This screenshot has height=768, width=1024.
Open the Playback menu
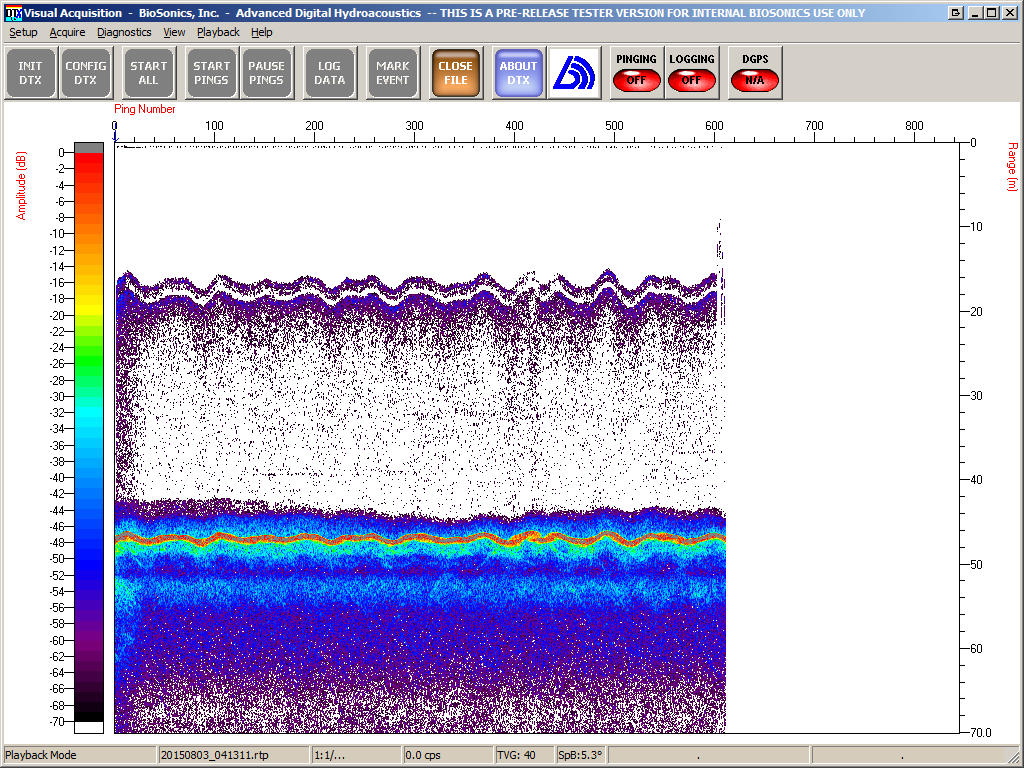[218, 32]
